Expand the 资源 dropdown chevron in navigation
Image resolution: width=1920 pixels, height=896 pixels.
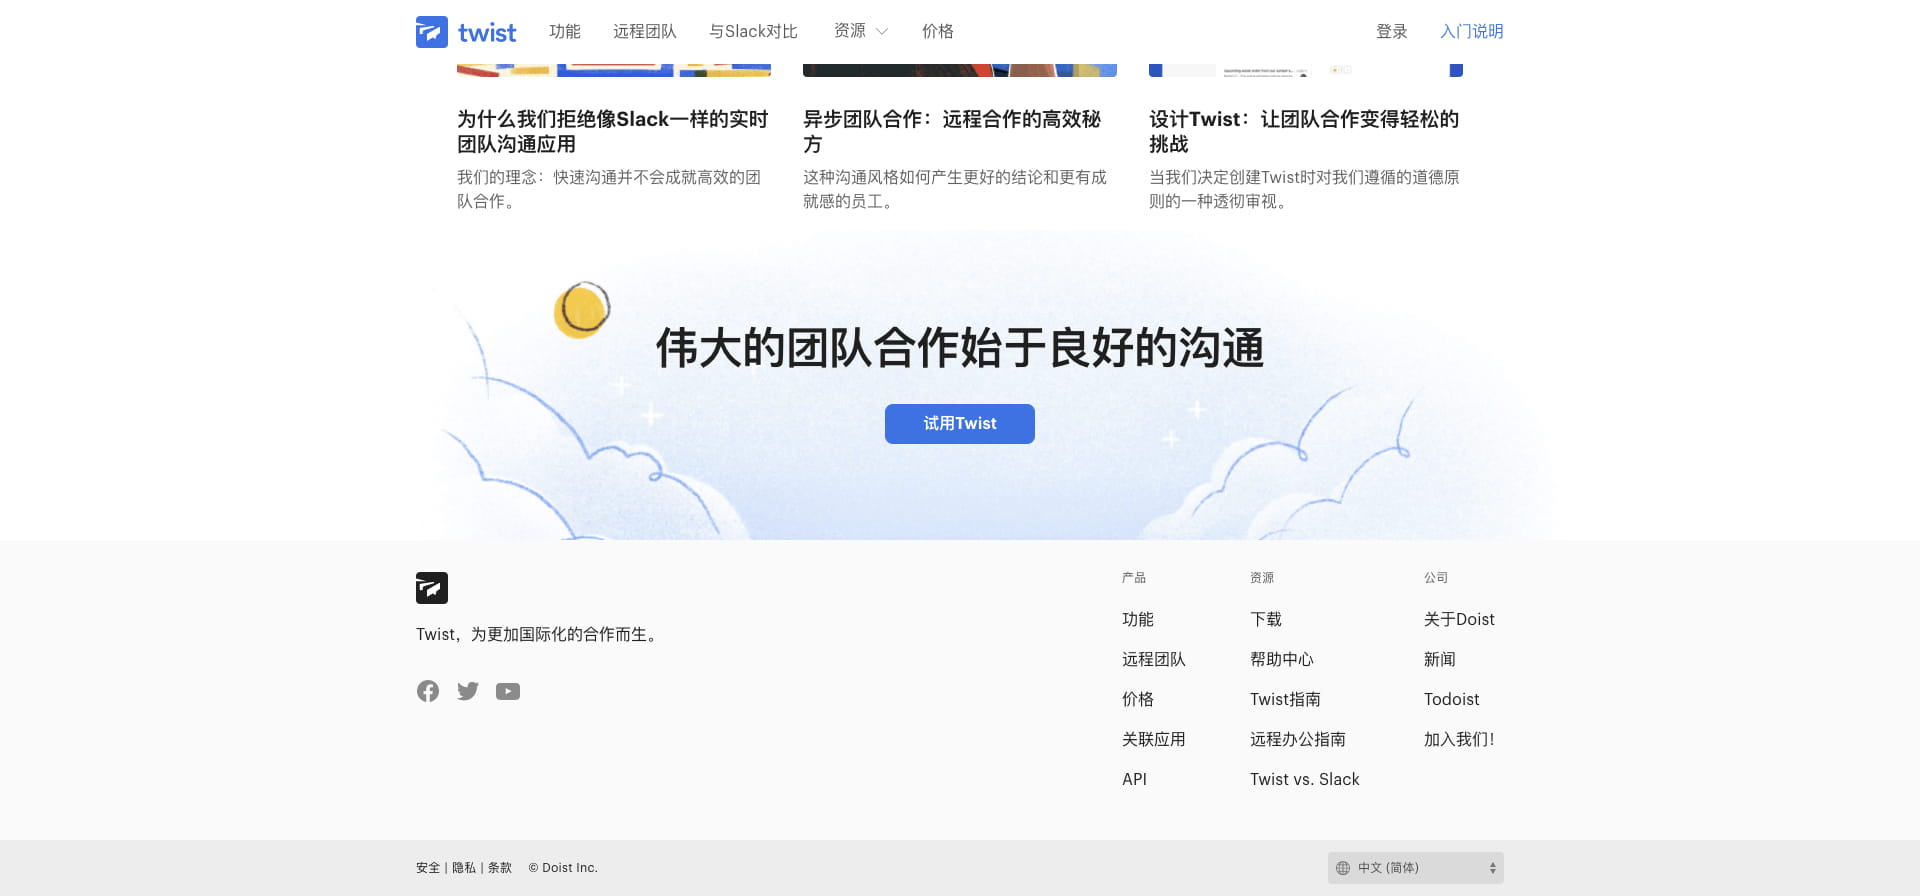[x=882, y=32]
